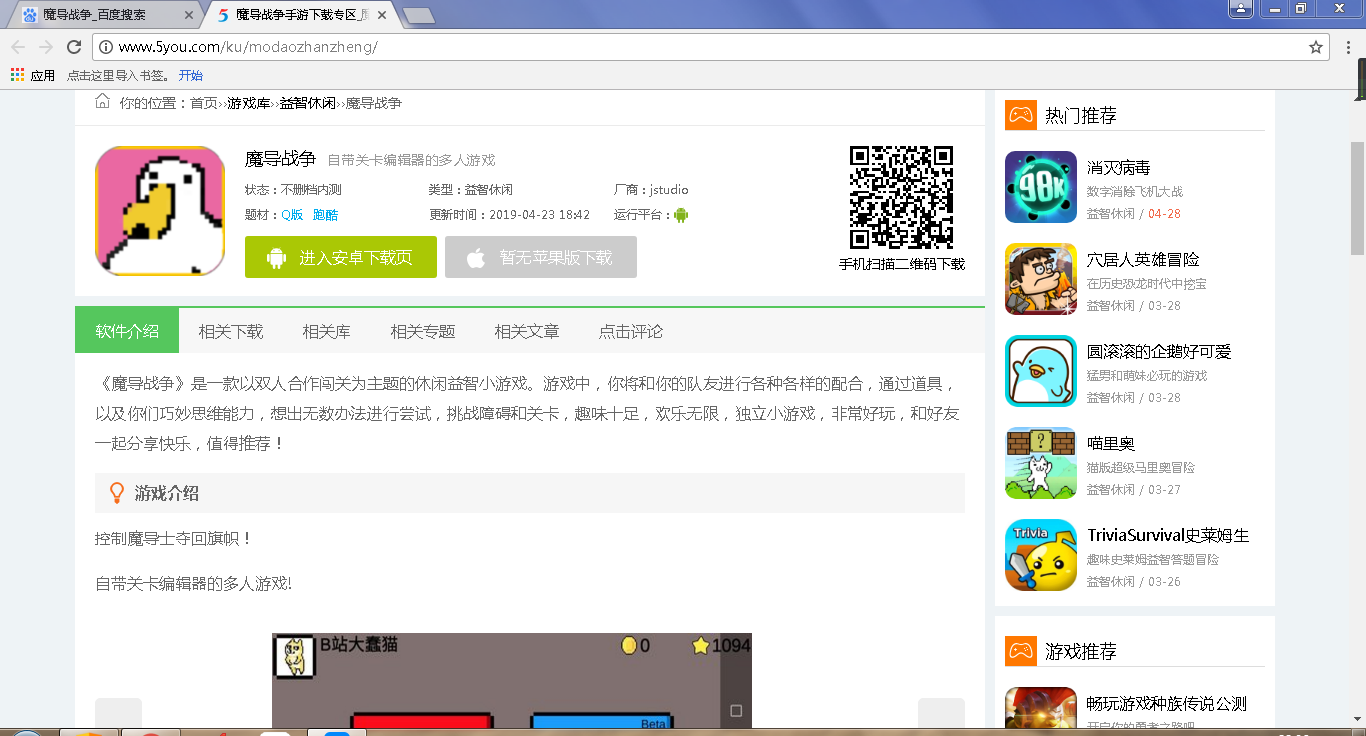1366x736 pixels.
Task: Click the 魔导战争 duck game icon
Action: [160, 211]
